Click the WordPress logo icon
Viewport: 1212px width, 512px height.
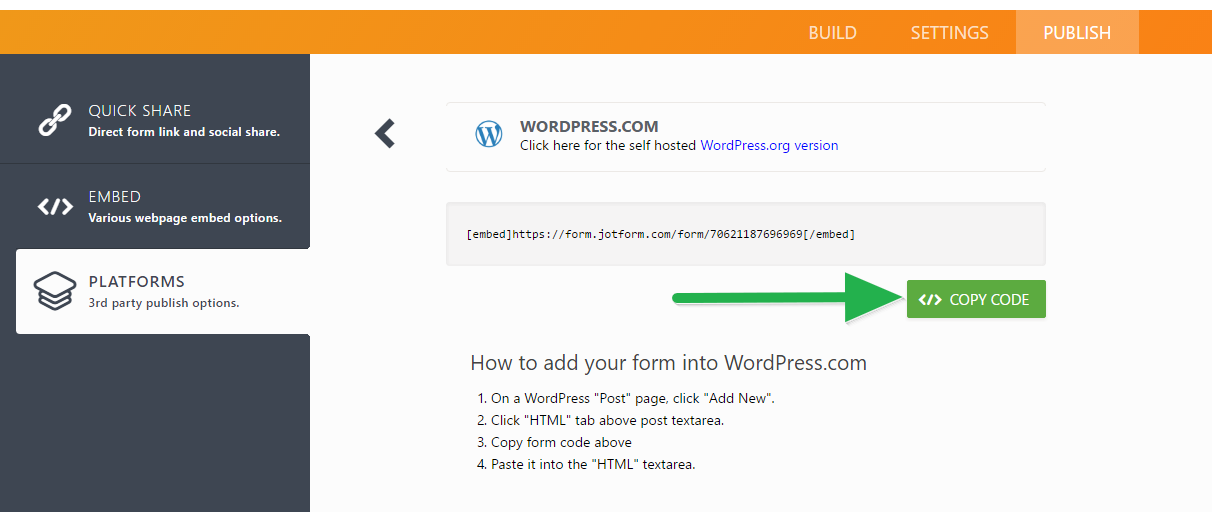click(x=489, y=135)
